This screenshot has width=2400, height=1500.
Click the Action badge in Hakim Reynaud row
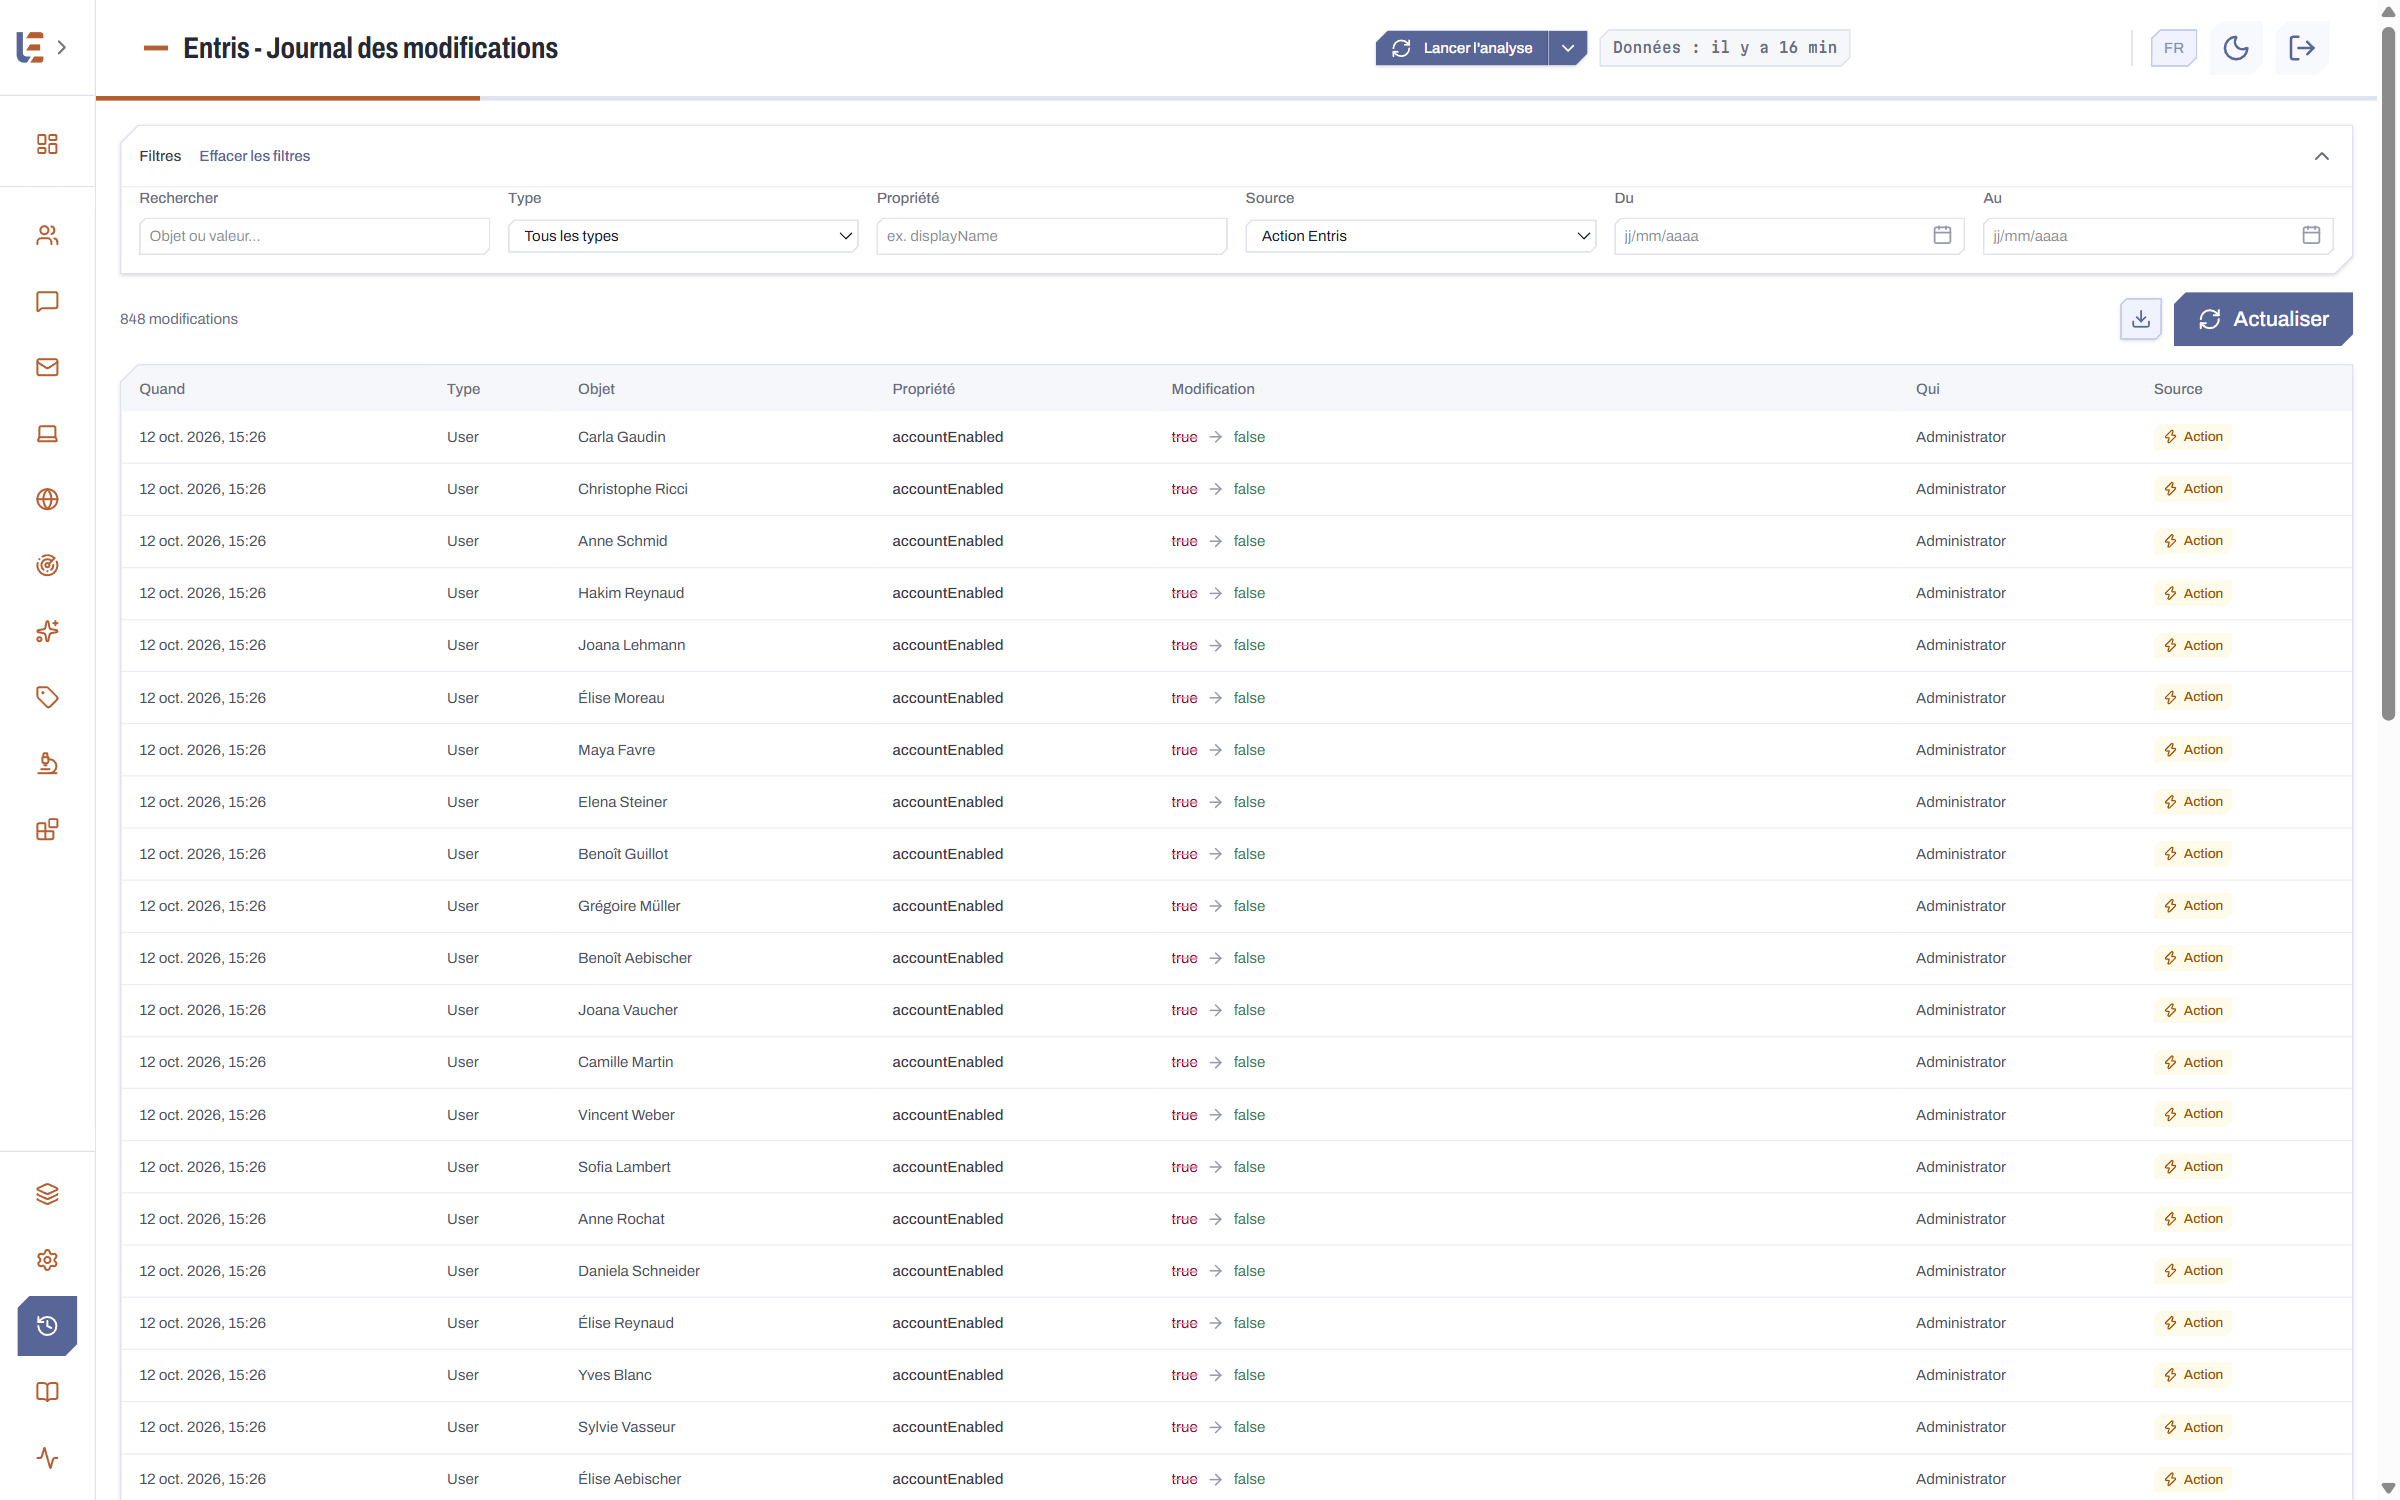click(2193, 593)
